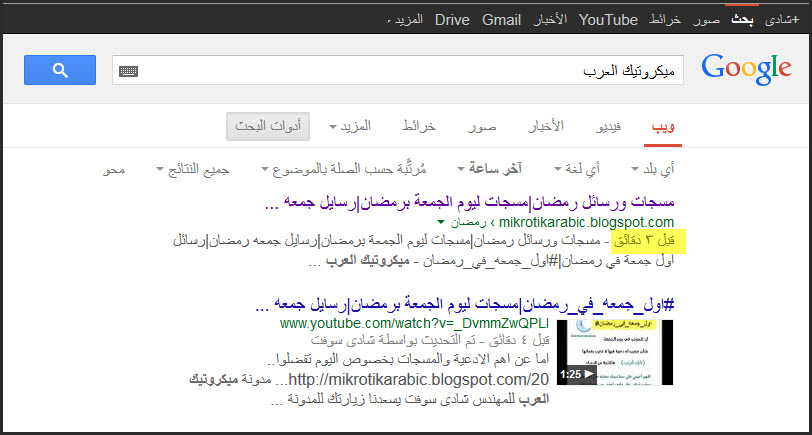Image resolution: width=812 pixels, height=435 pixels.
Task: Open خرائط in the top black bar
Action: pos(665,20)
